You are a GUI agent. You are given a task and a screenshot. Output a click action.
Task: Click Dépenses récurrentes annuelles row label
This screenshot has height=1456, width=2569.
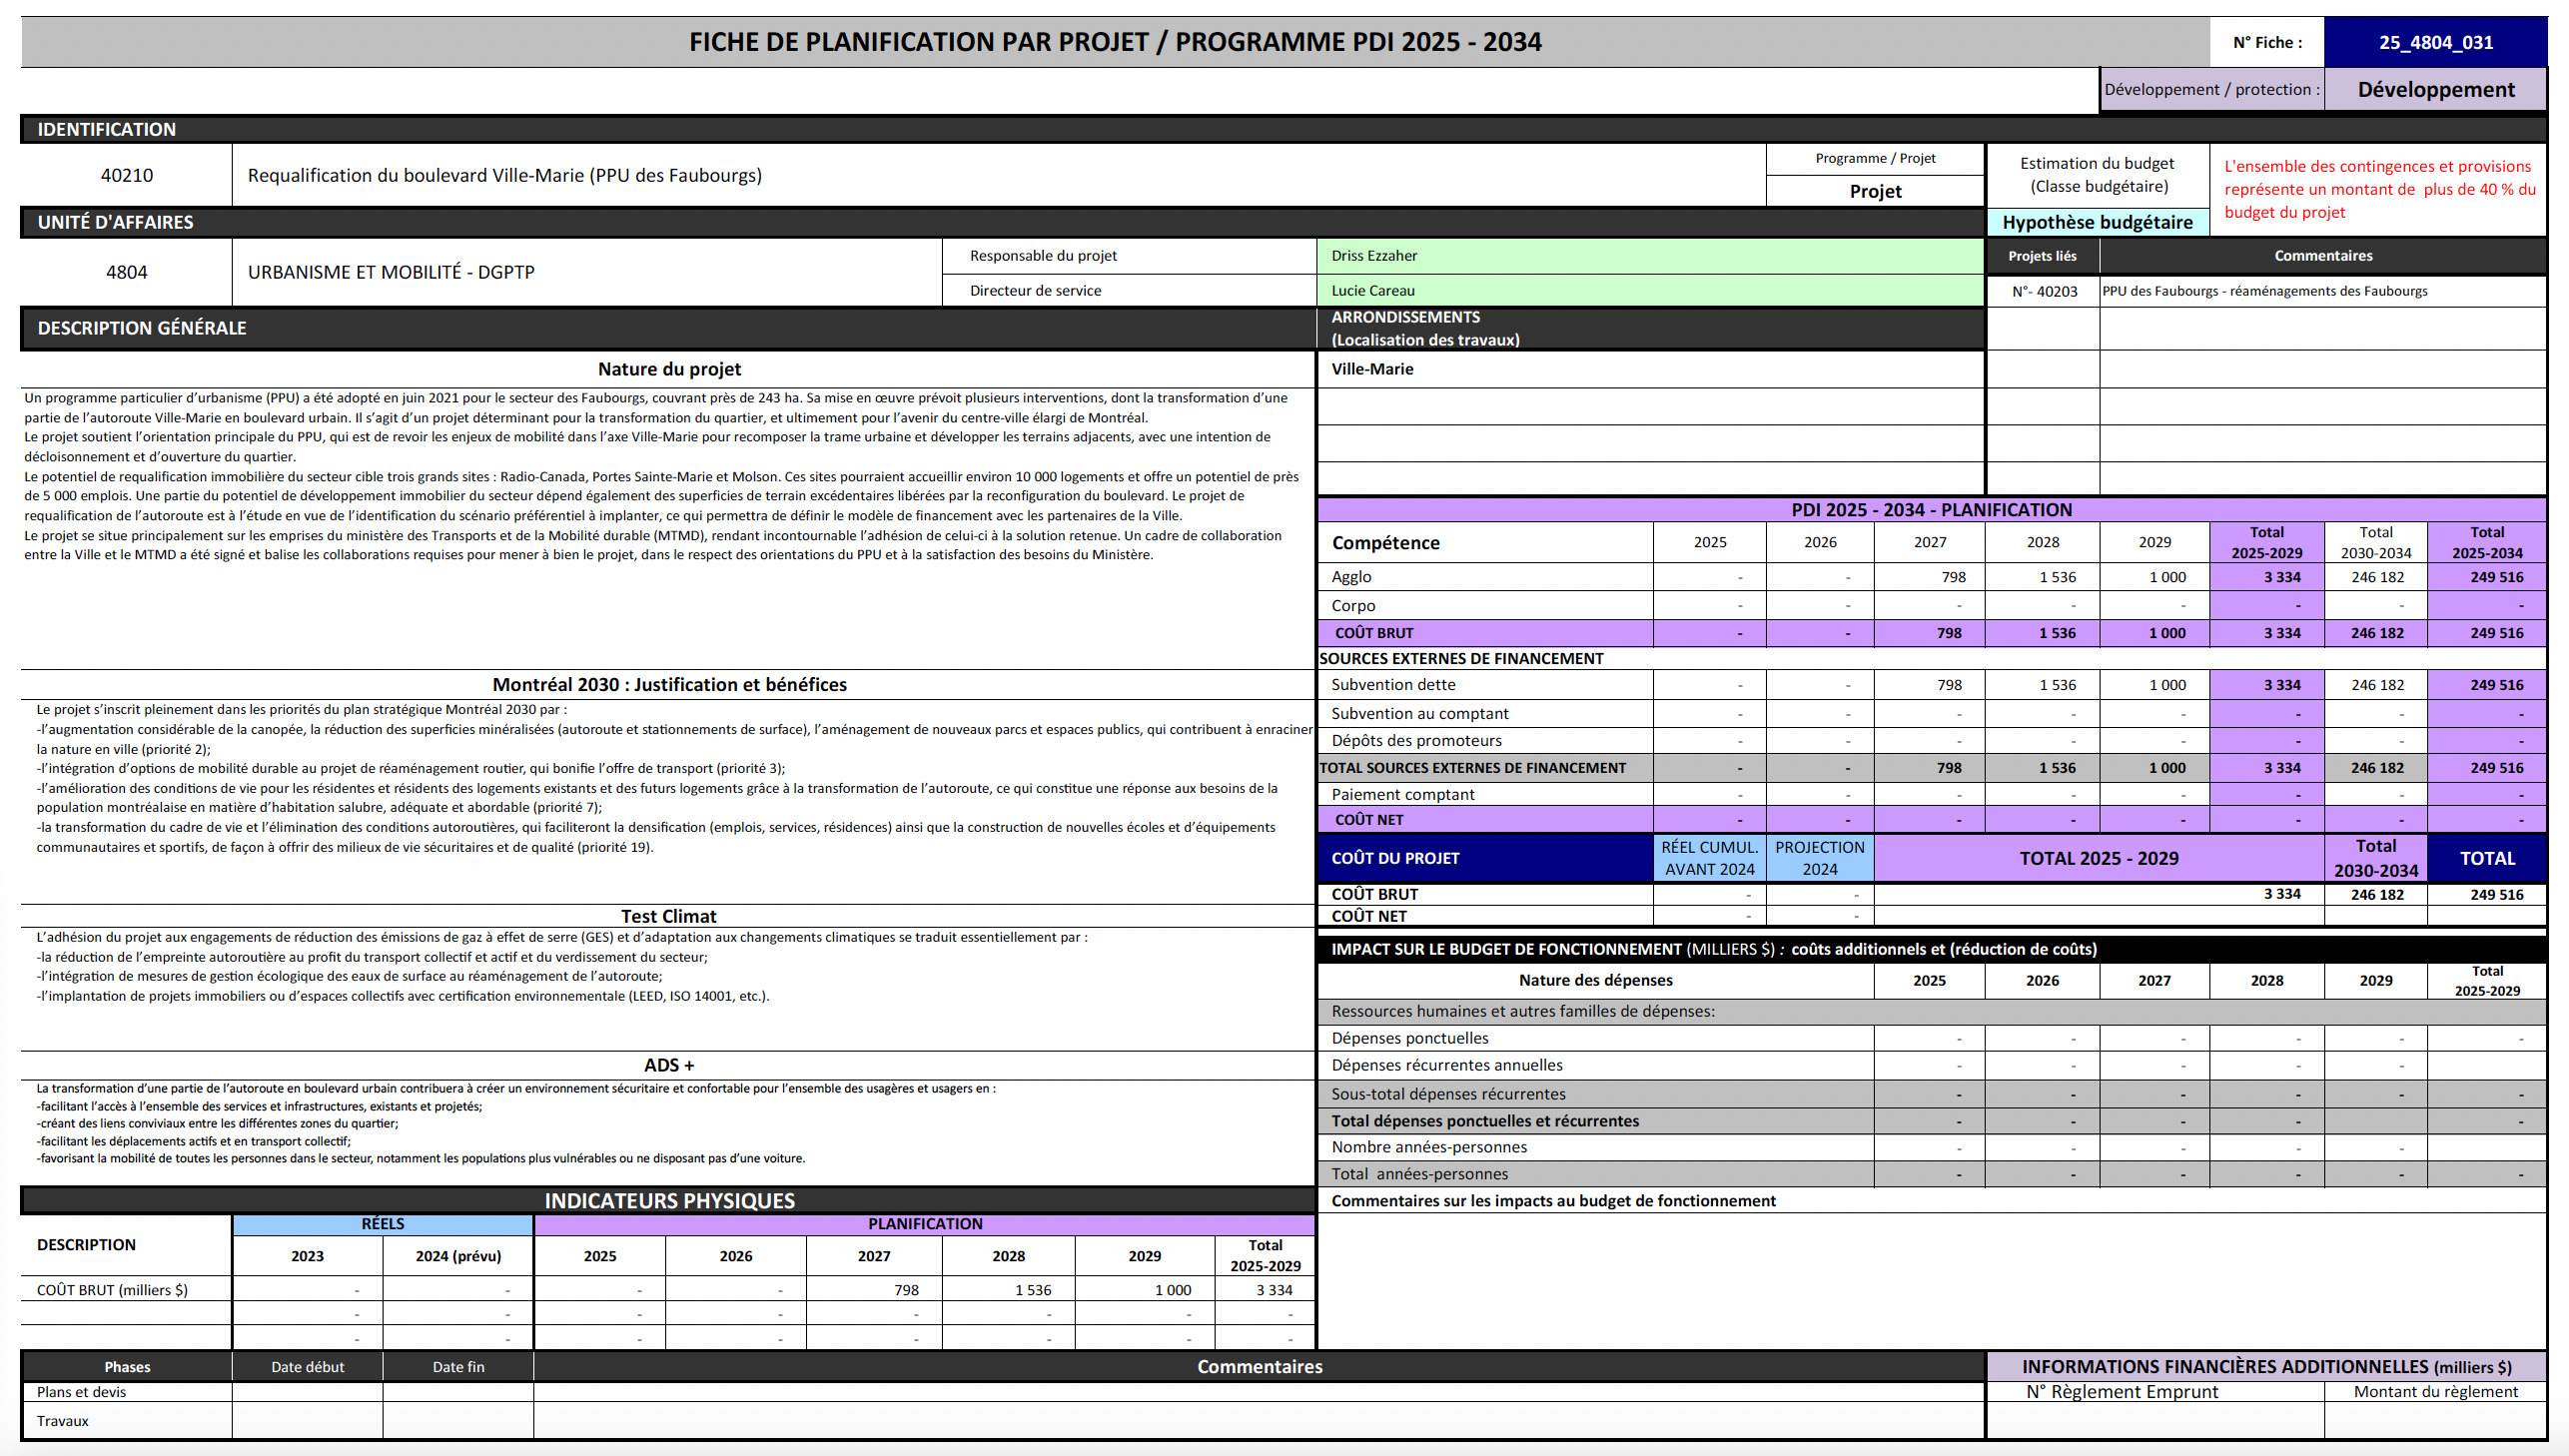click(x=1447, y=1065)
